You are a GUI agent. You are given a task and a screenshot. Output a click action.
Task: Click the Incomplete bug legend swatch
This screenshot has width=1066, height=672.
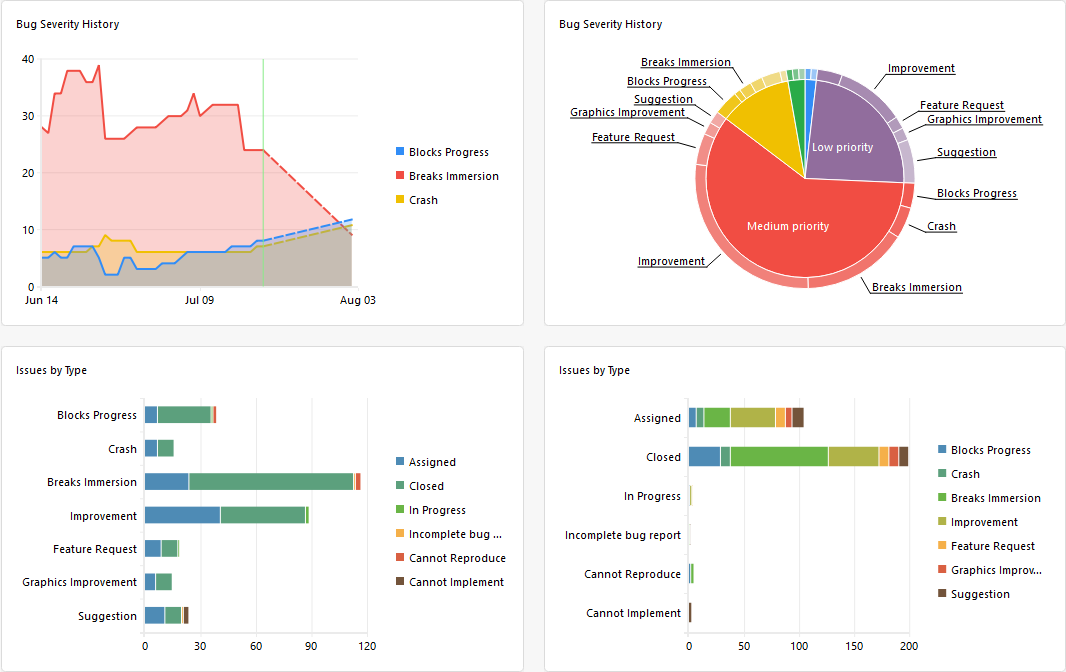[x=401, y=534]
